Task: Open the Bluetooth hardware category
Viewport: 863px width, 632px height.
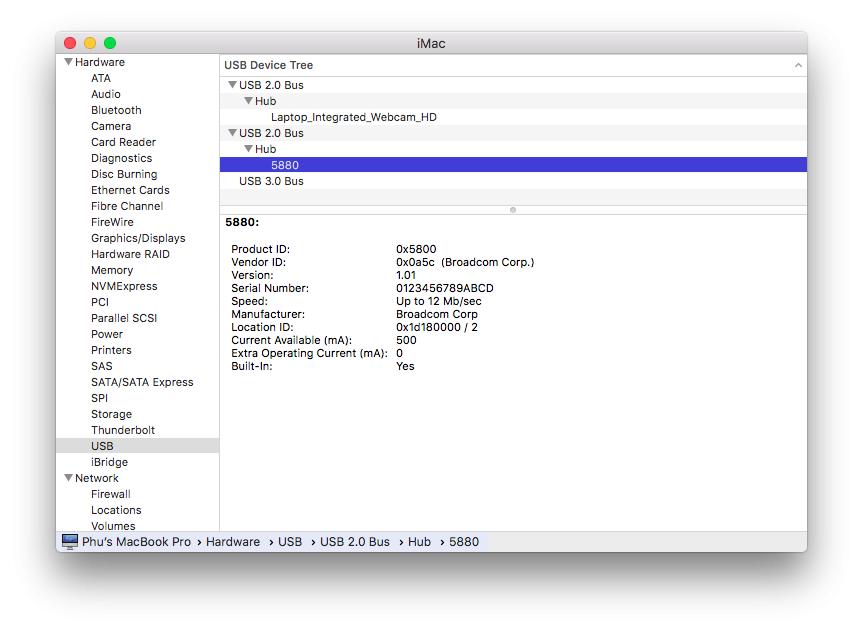Action: 116,110
